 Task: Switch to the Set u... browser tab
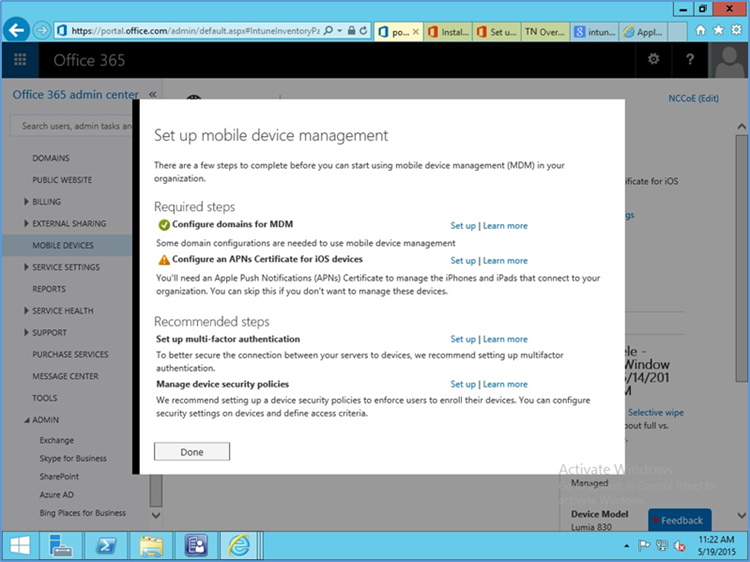[497, 32]
